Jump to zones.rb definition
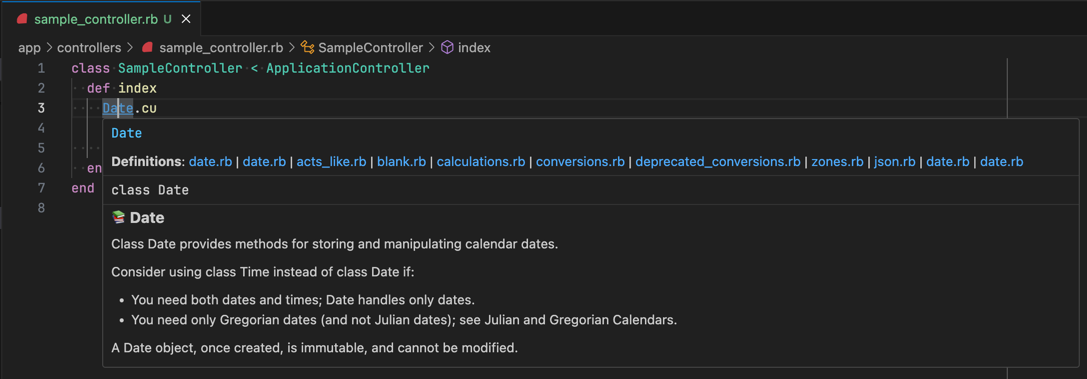The image size is (1087, 379). point(837,161)
